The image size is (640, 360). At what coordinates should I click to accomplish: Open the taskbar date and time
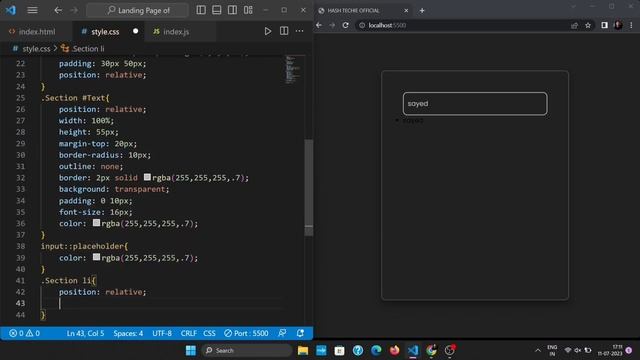pos(610,350)
